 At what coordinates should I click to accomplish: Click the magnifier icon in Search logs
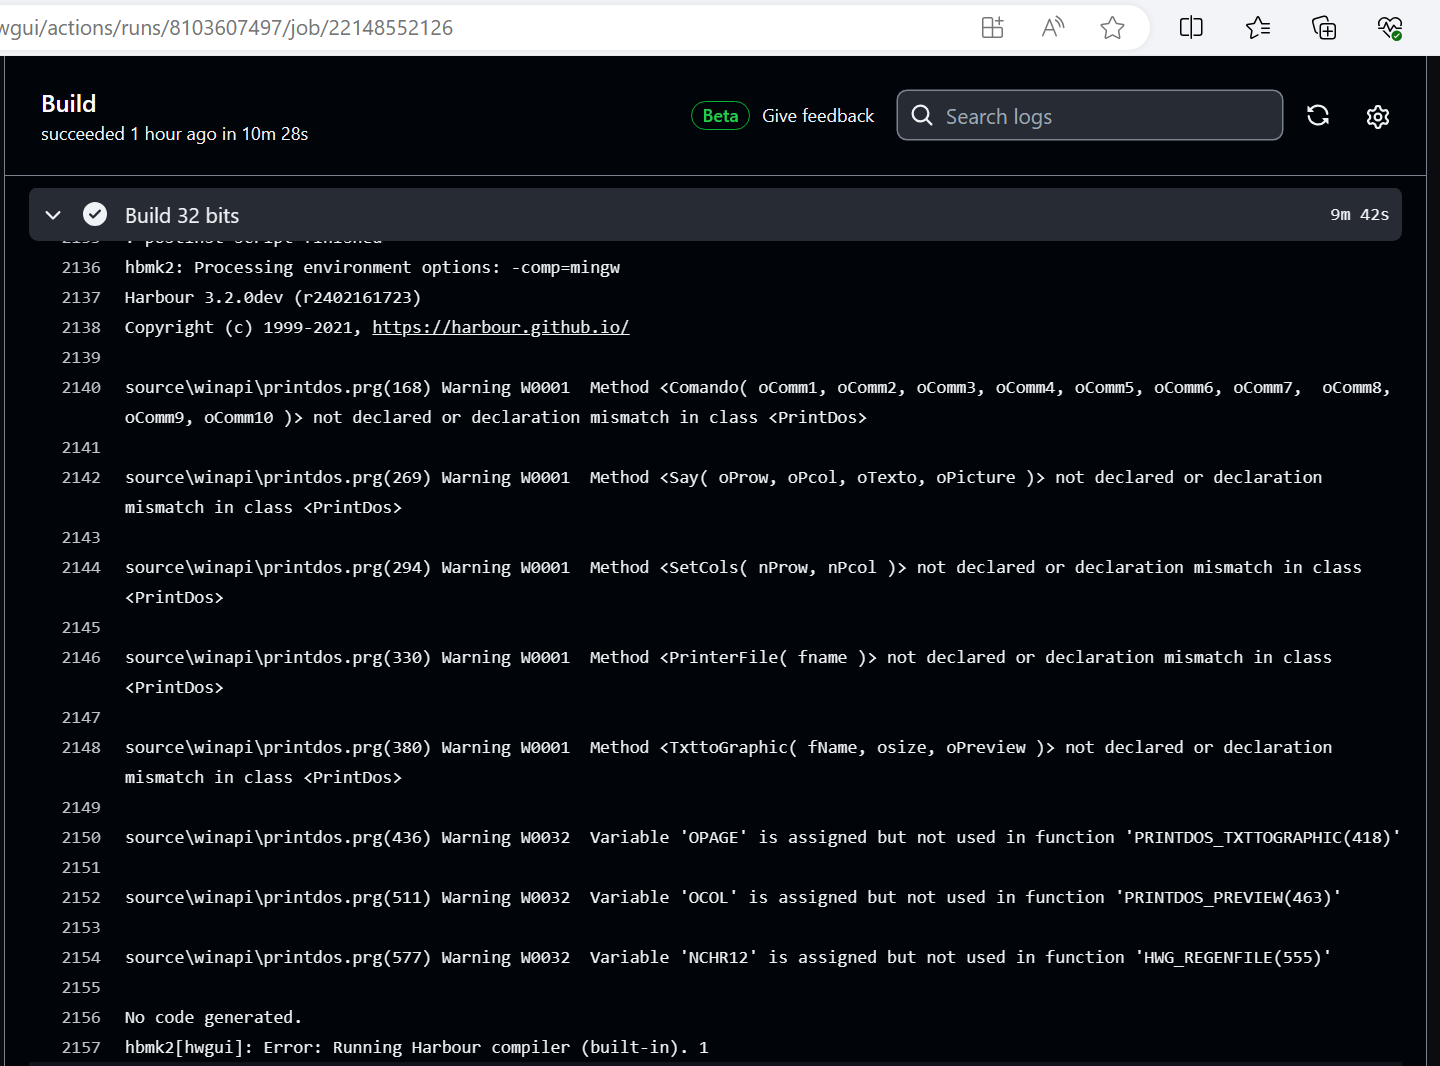(x=922, y=116)
